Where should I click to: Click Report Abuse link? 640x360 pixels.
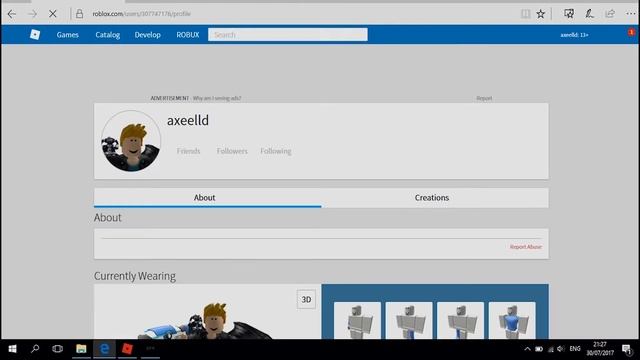[x=526, y=247]
